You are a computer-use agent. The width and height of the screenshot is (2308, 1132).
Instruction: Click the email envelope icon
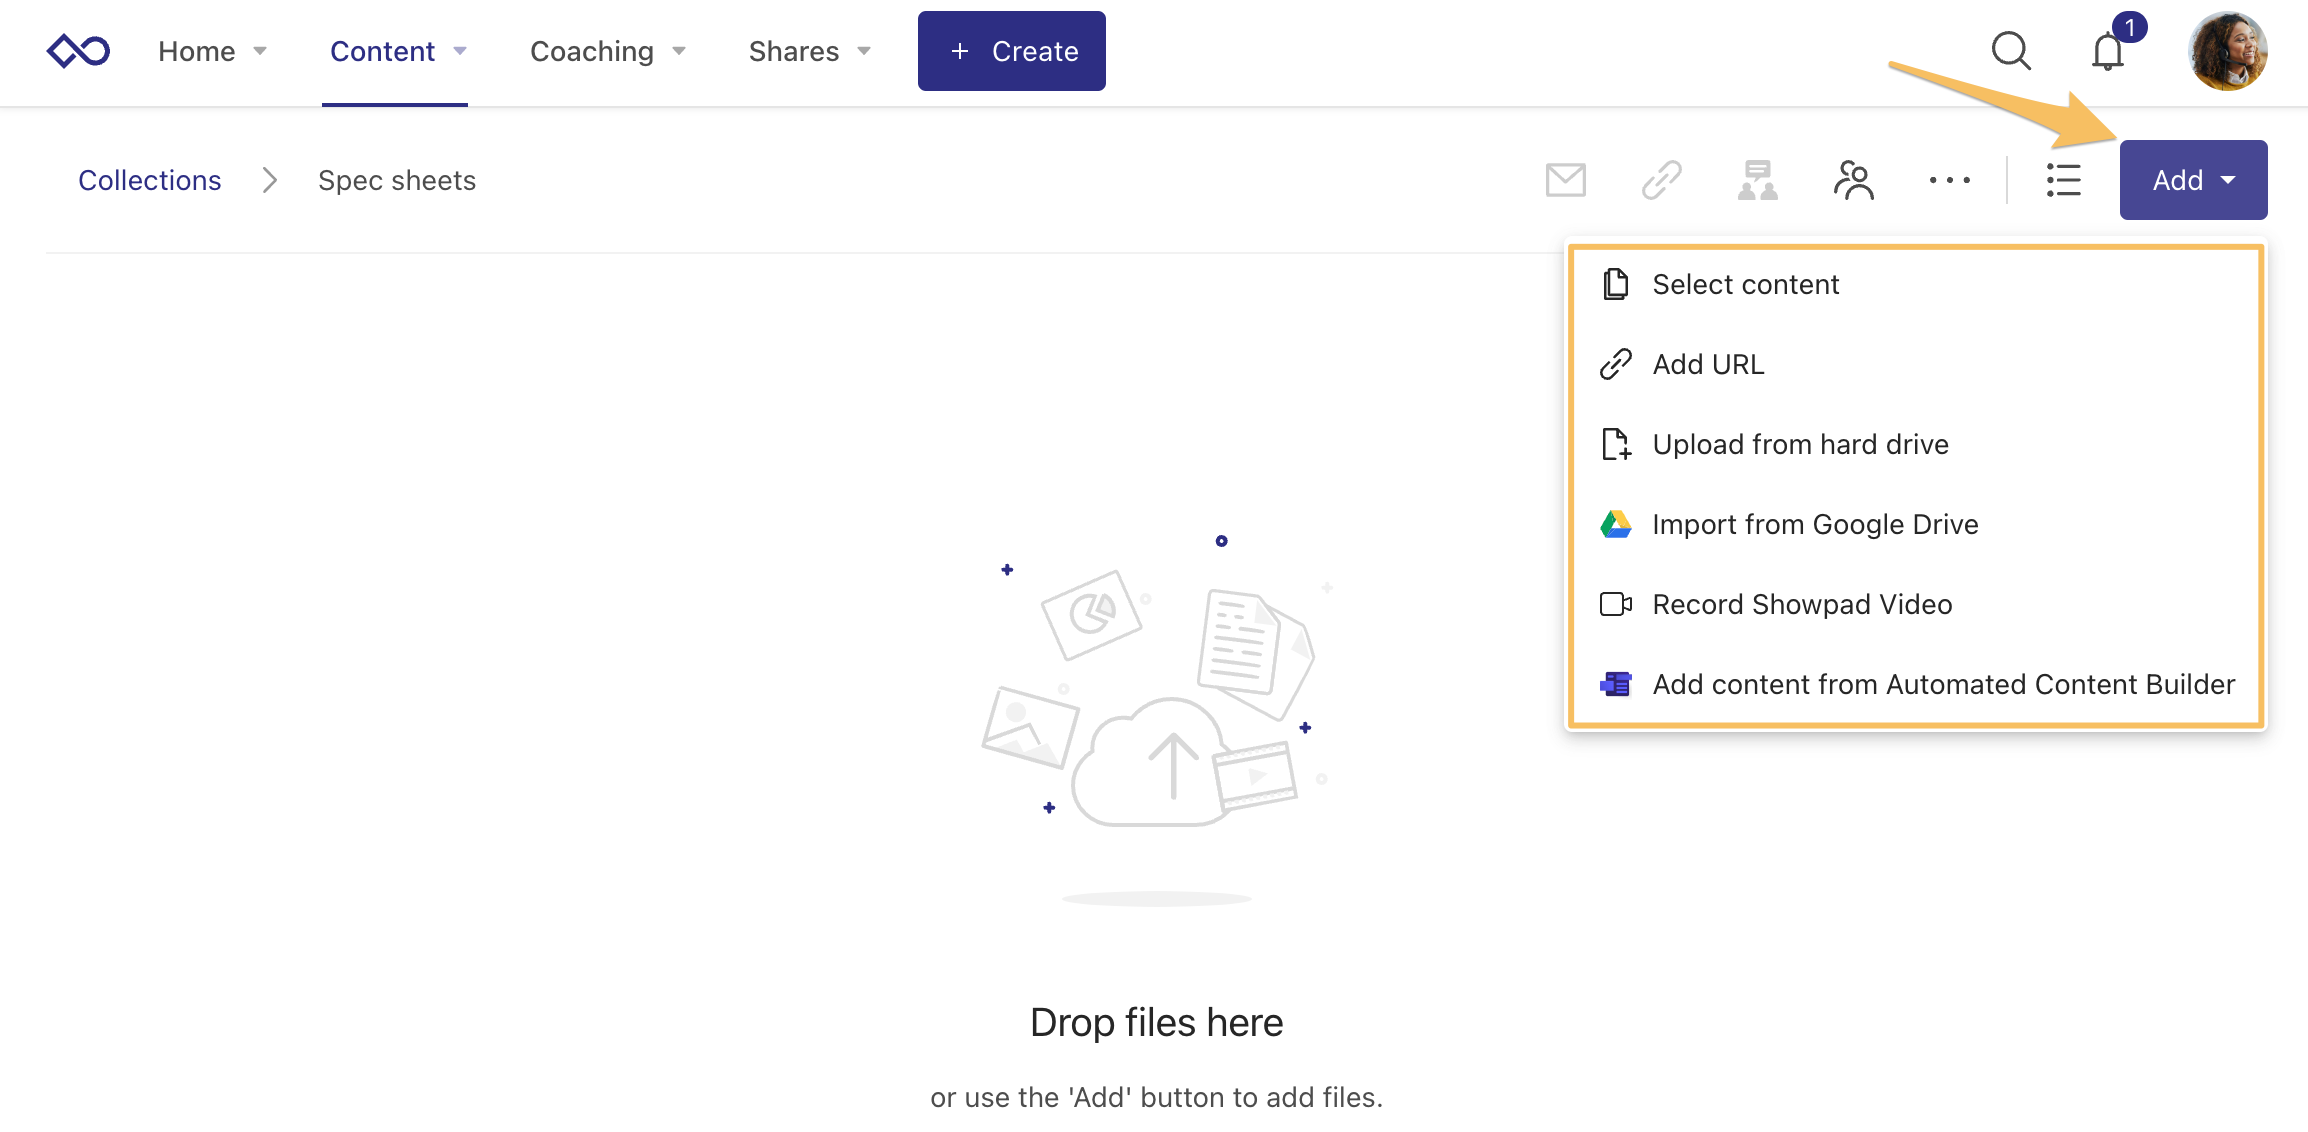coord(1566,180)
